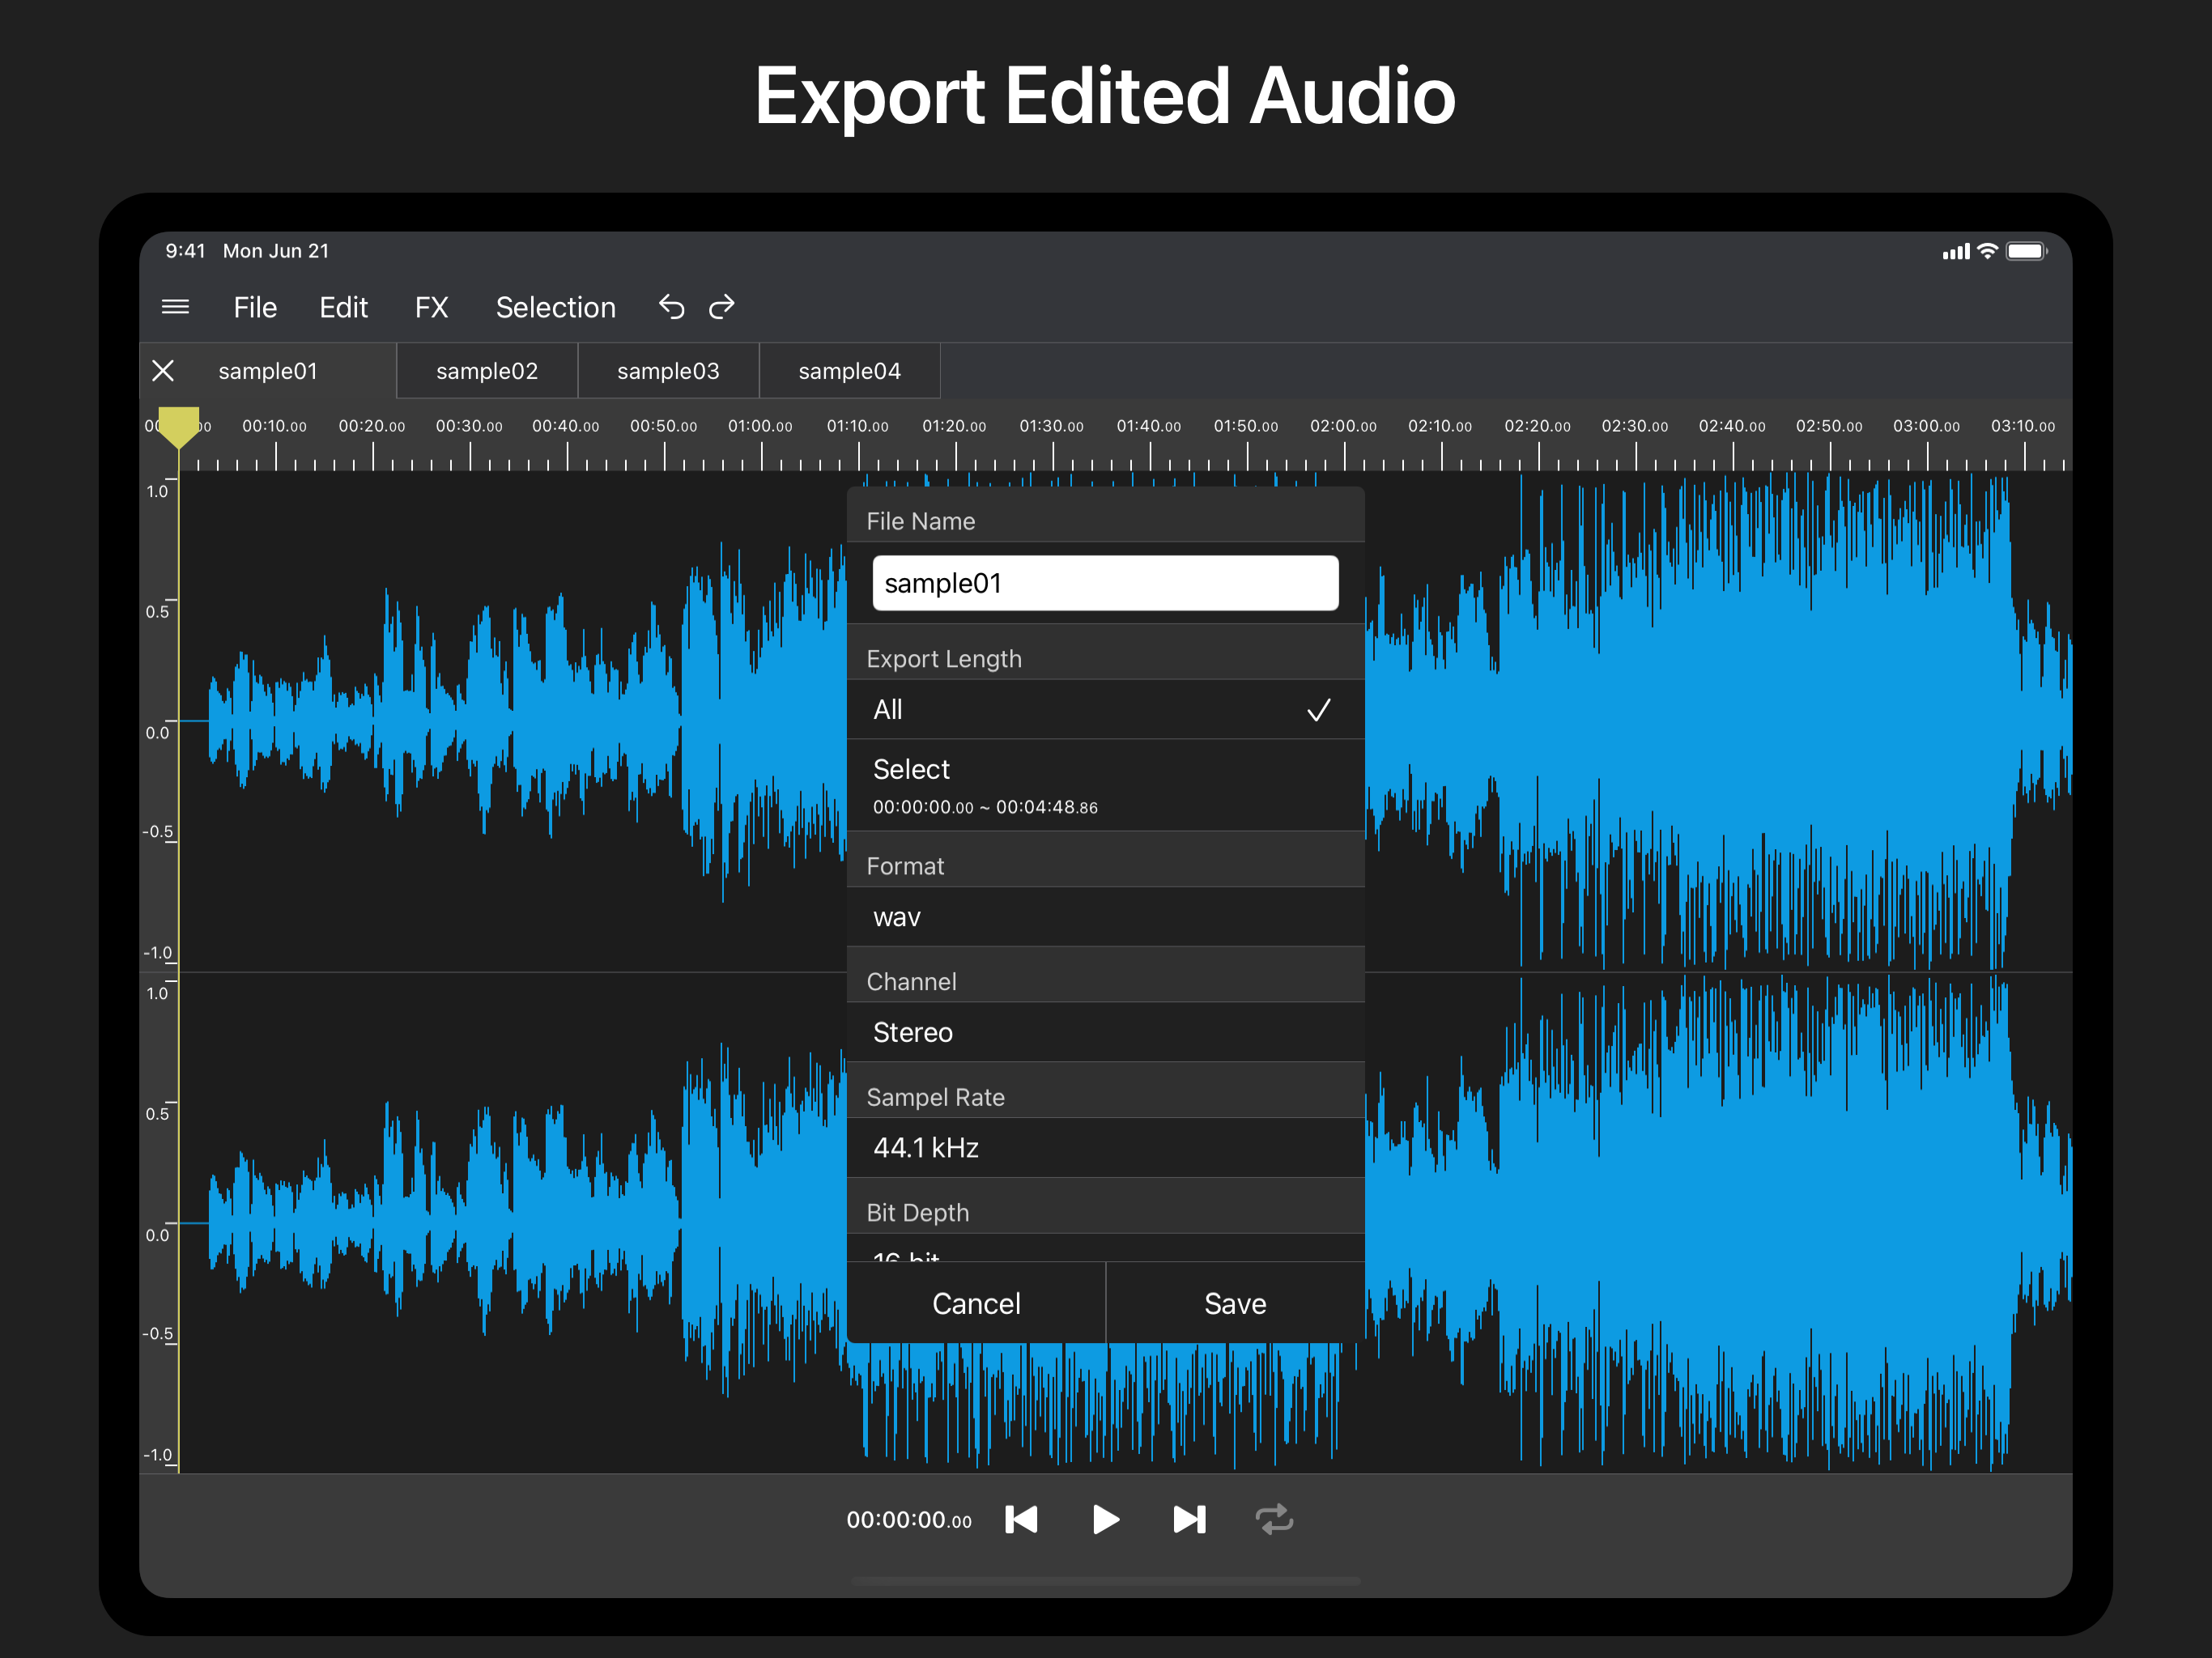Click the sample01 file name field

coord(1104,583)
